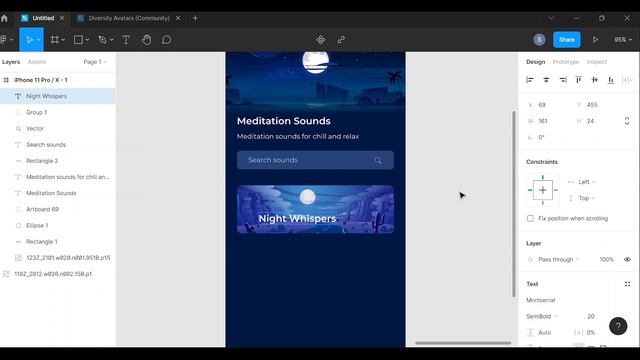
Task: Click the Night Whispers card on canvas
Action: pyautogui.click(x=316, y=209)
